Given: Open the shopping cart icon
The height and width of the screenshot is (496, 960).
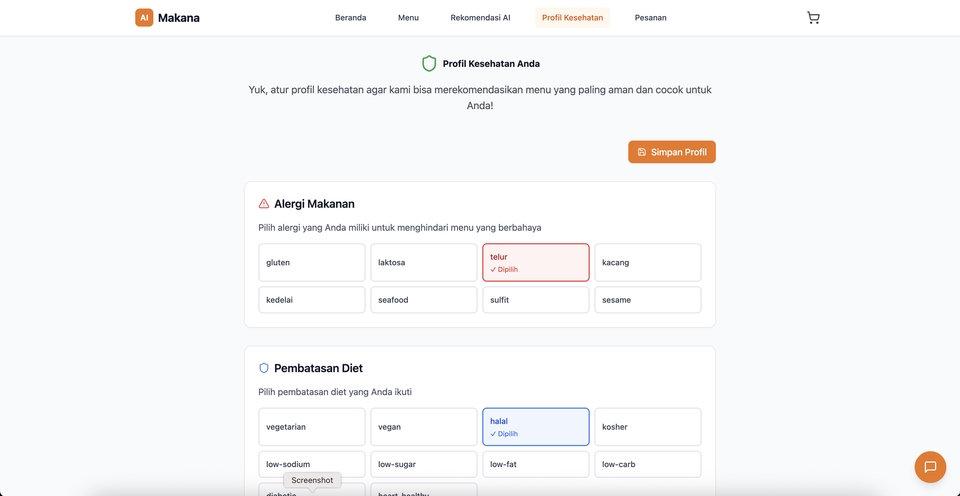Looking at the screenshot, I should click(813, 18).
